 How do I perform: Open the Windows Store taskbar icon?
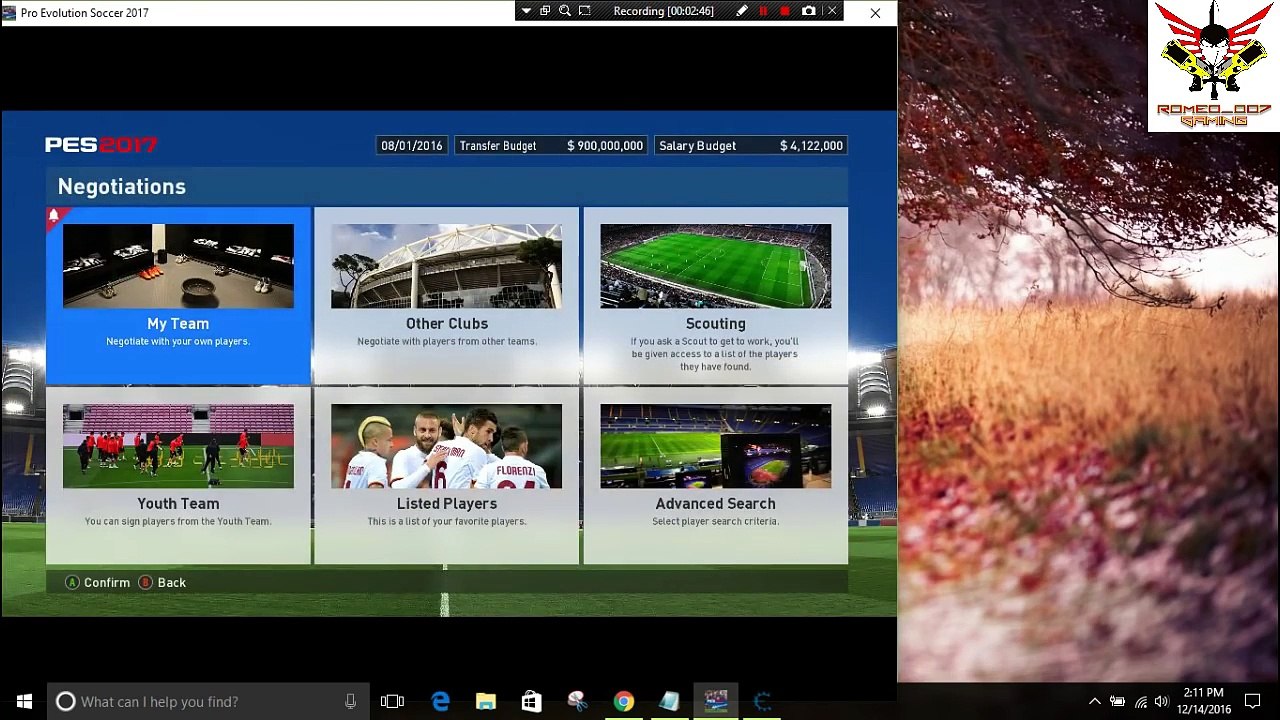coord(532,702)
